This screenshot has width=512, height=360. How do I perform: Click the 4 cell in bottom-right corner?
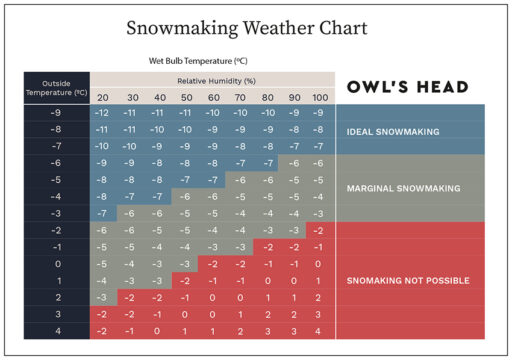pyautogui.click(x=318, y=331)
